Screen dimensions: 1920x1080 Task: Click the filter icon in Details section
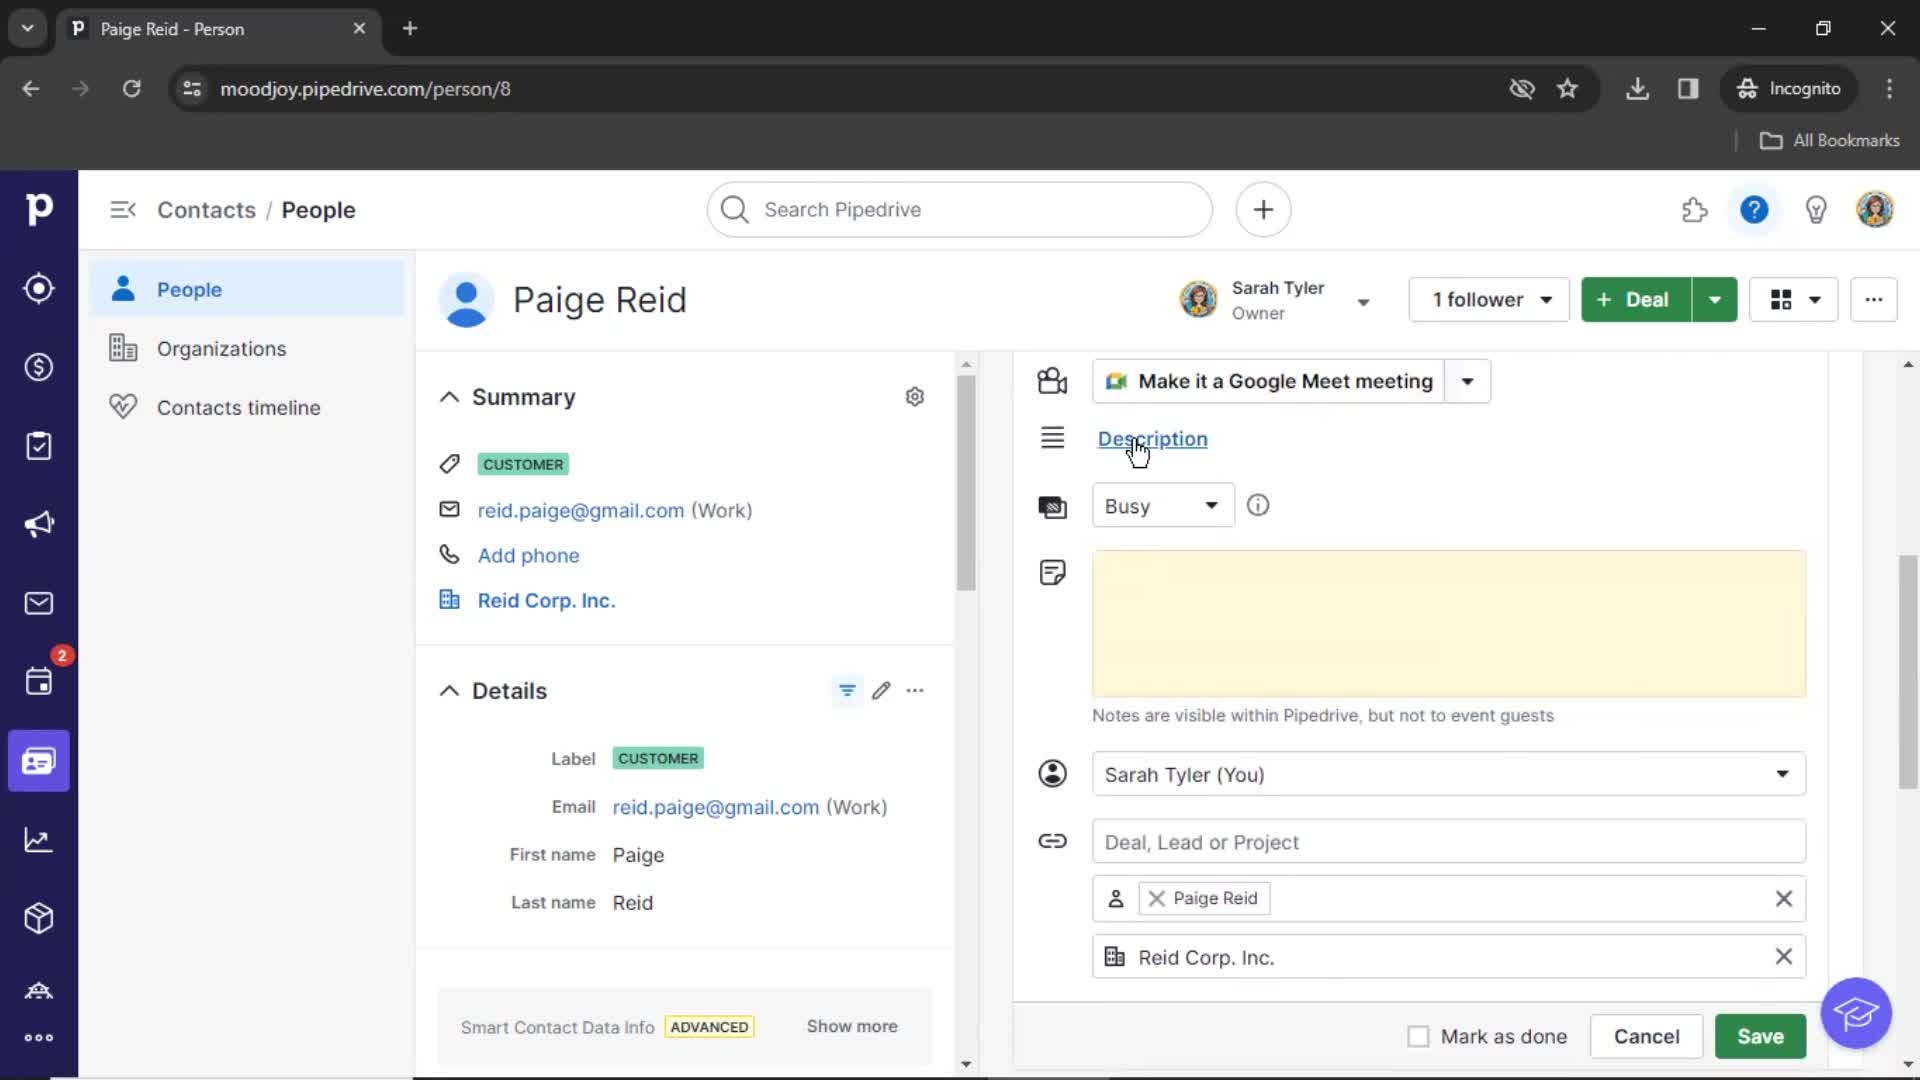[x=847, y=688]
